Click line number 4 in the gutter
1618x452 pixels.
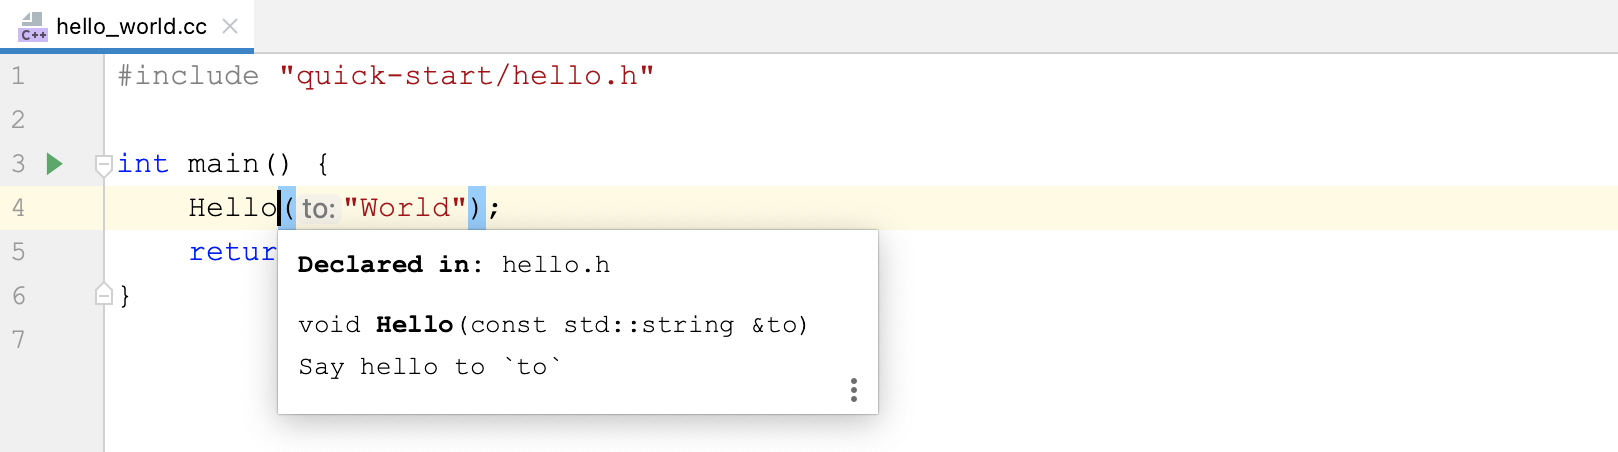pos(18,208)
